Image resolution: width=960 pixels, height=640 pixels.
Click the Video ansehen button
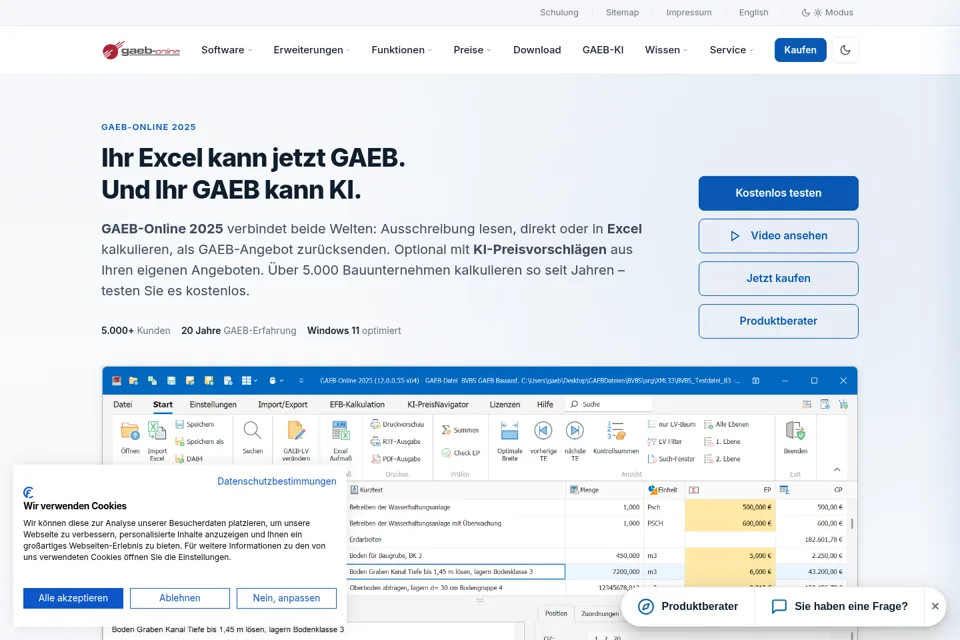[778, 236]
